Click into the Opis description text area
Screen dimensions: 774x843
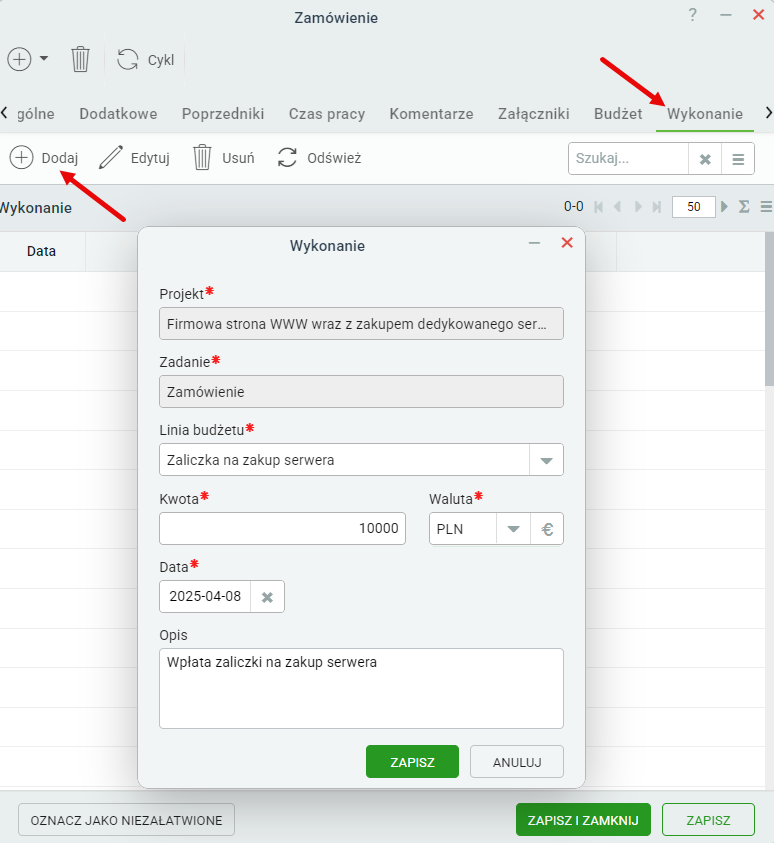click(x=361, y=689)
